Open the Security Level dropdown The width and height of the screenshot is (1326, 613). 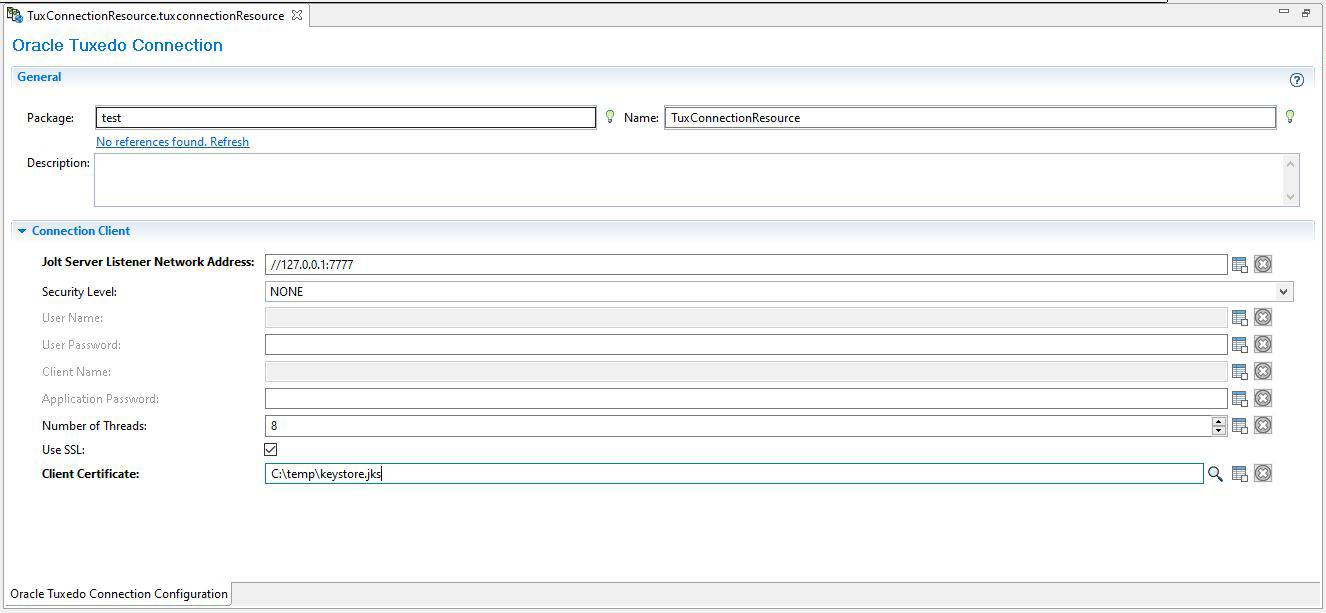[1284, 292]
